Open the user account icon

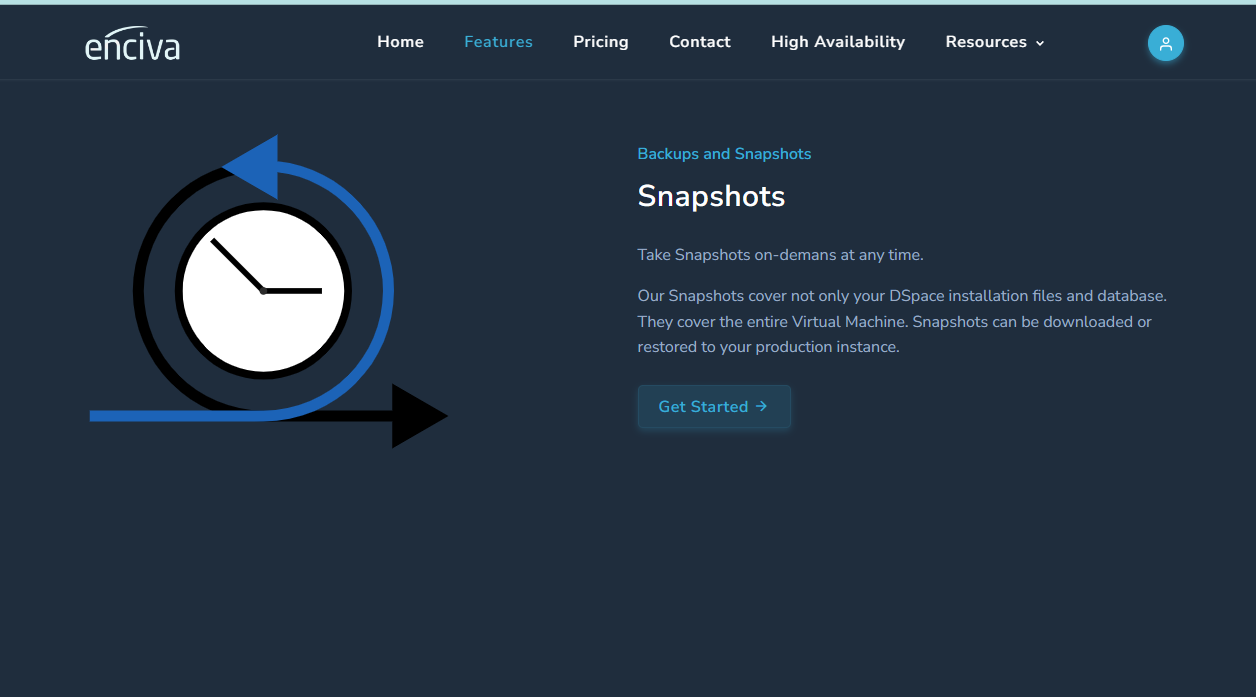coord(1166,43)
